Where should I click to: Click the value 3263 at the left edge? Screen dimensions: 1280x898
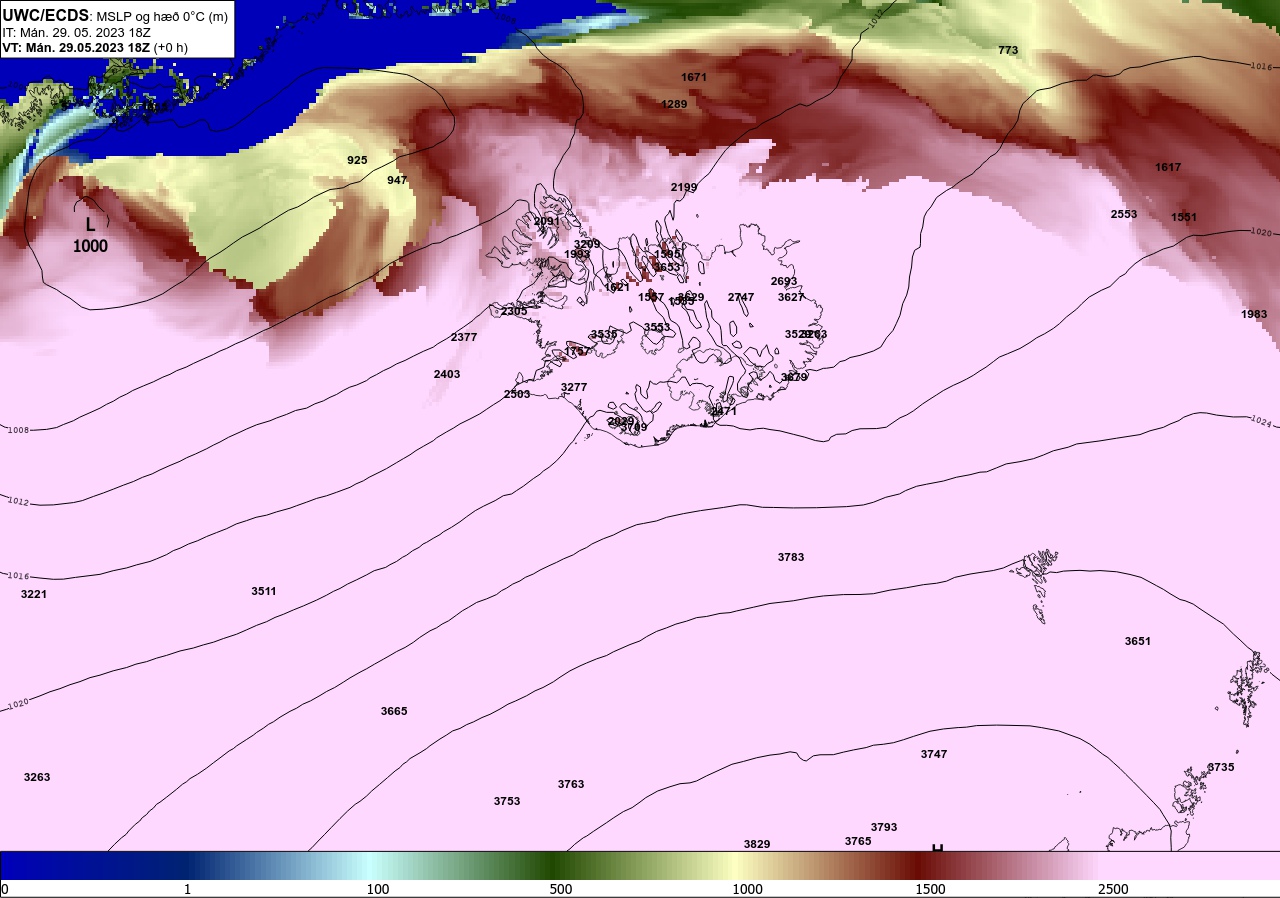tap(37, 777)
